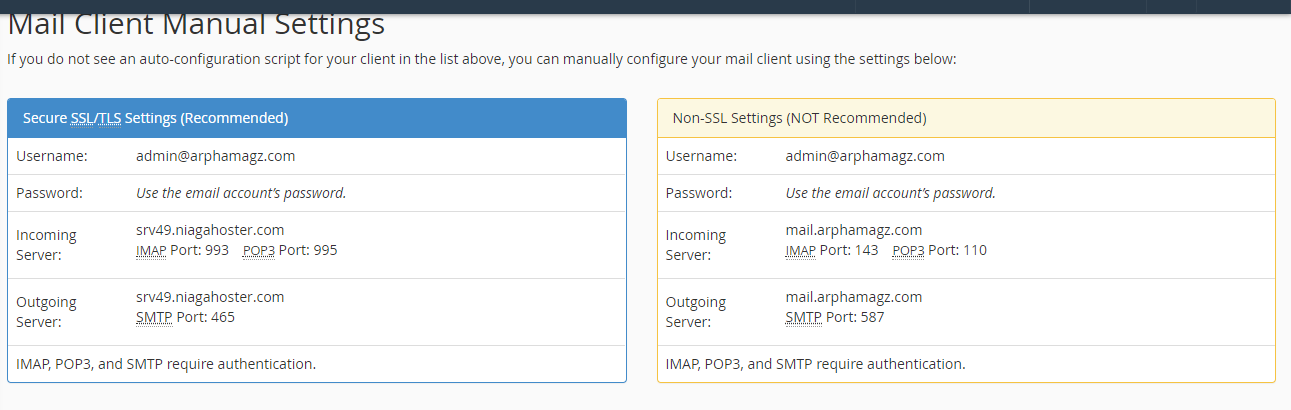Screen dimensions: 1291x410
Task: Click the password hint text in the secure panel
Action: coord(241,193)
